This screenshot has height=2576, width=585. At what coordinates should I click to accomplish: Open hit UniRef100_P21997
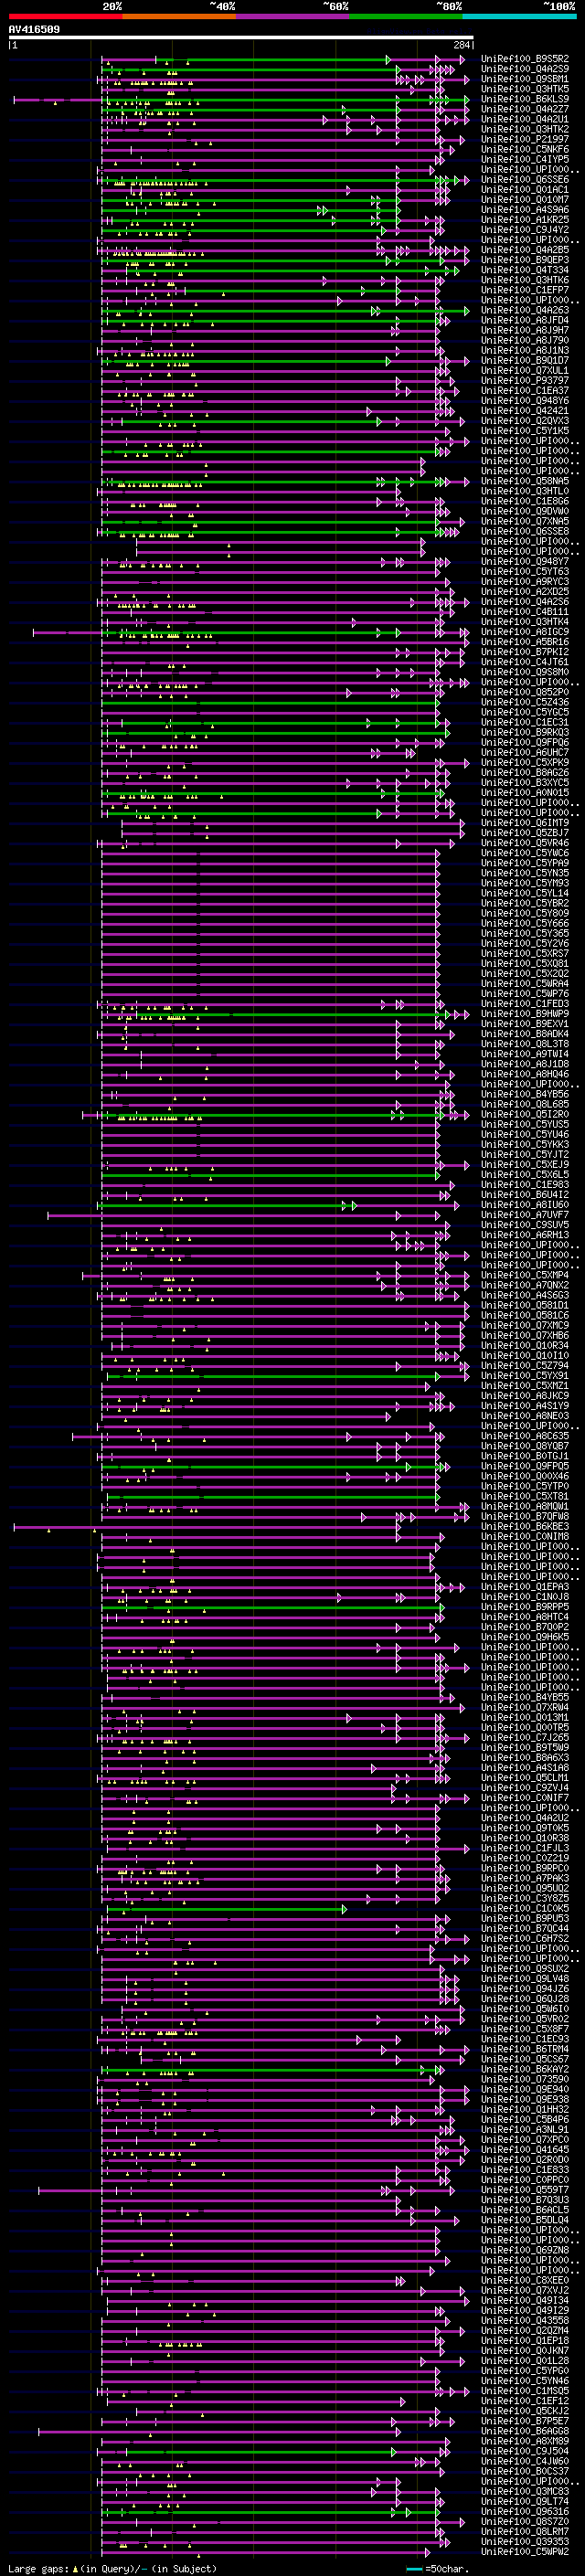pos(524,139)
